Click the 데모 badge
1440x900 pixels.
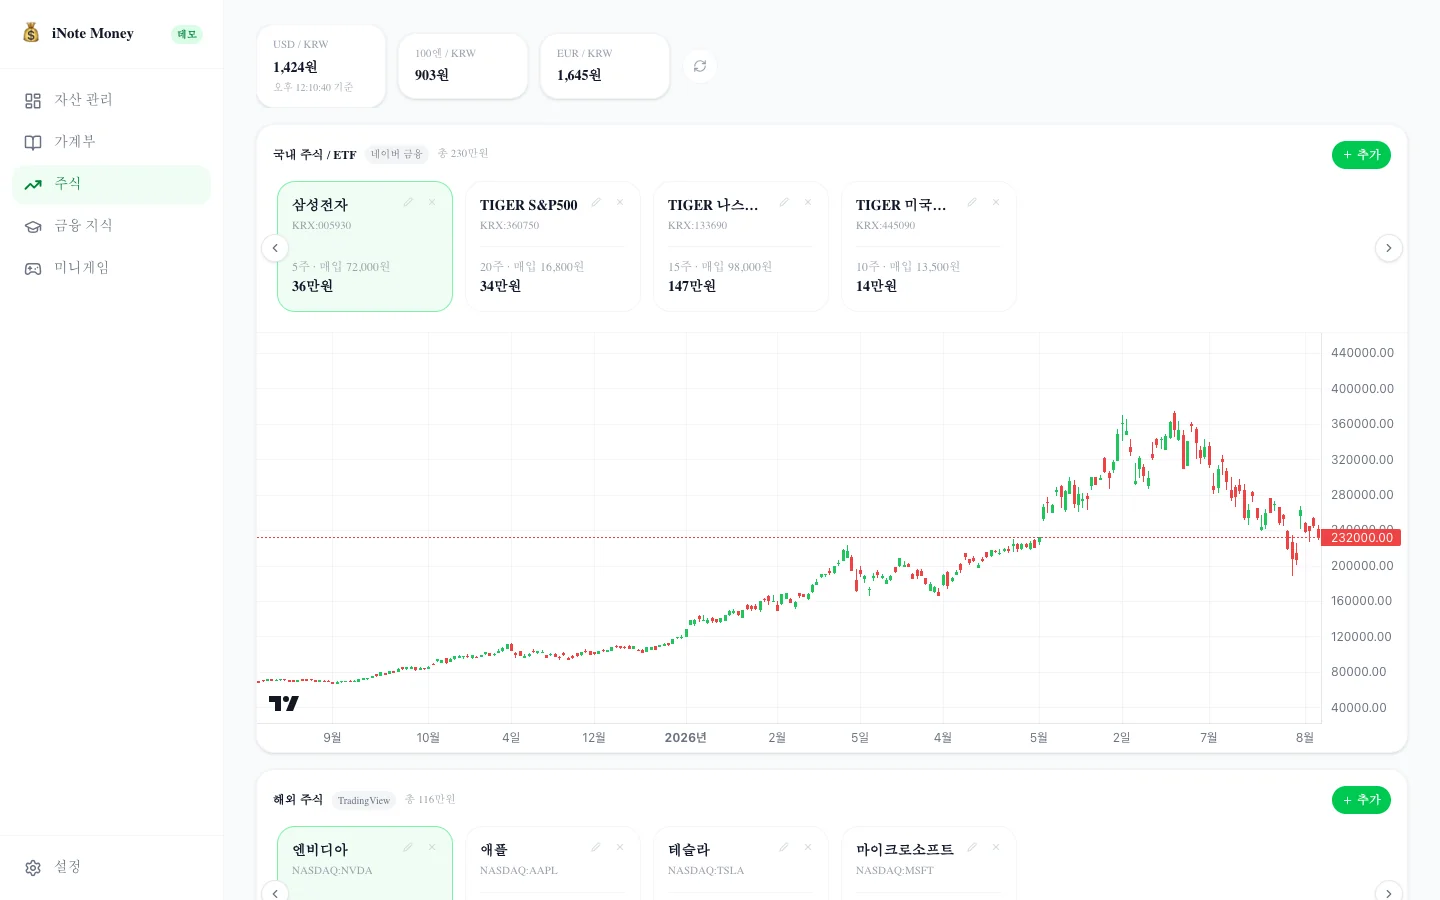tap(187, 34)
